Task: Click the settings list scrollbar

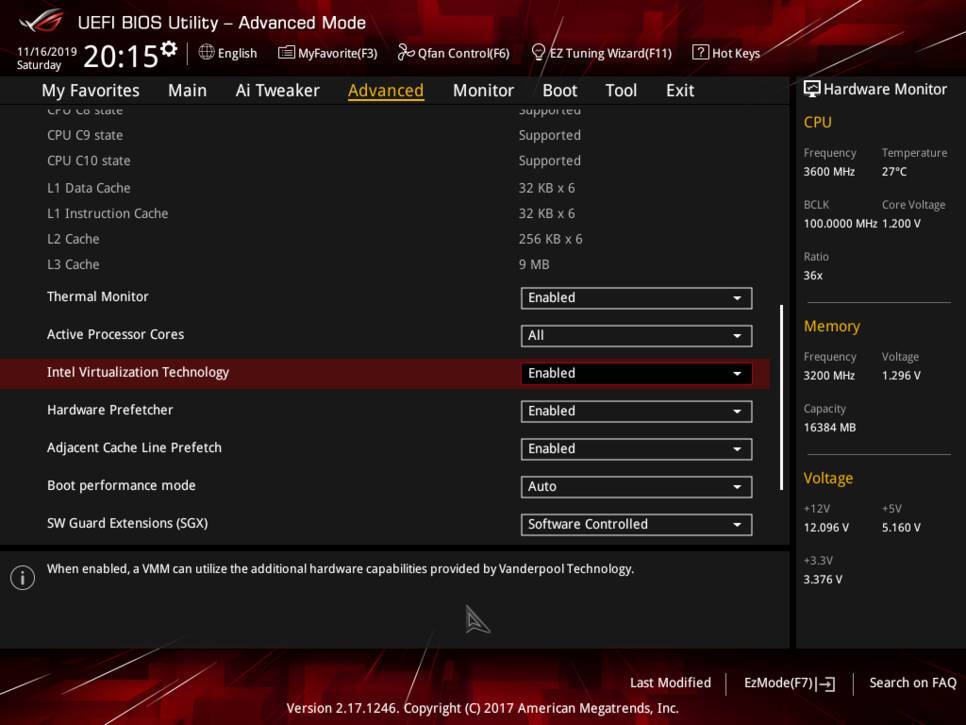Action: pos(781,397)
